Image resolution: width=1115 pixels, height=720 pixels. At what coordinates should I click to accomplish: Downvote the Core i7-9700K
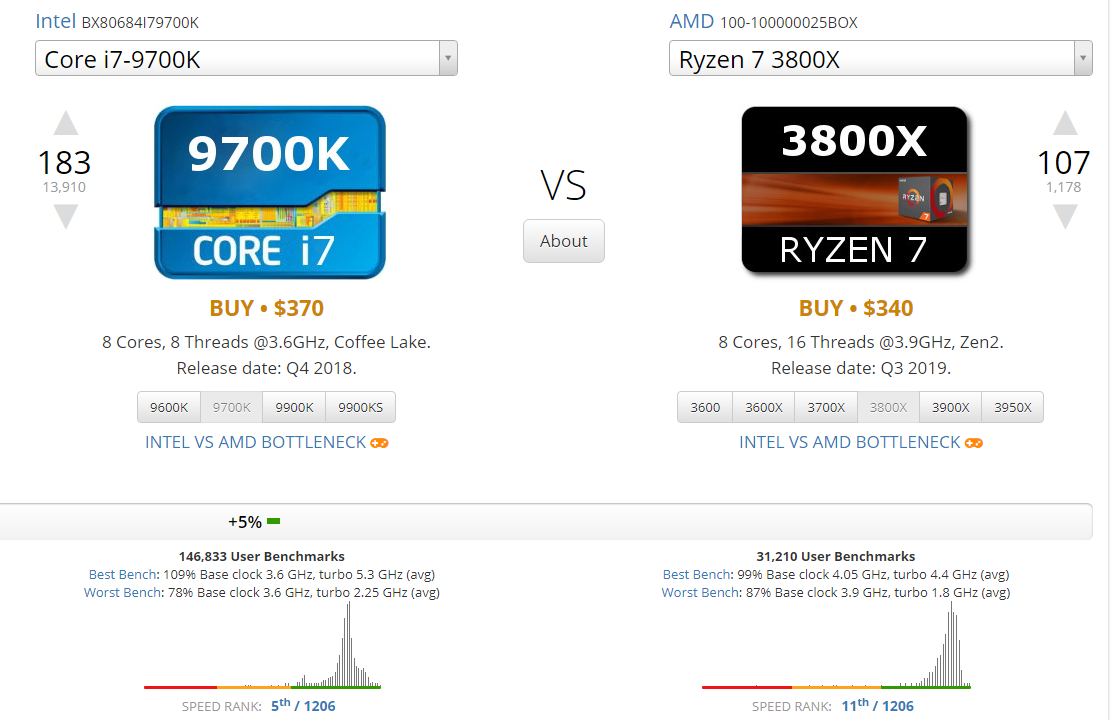(65, 216)
